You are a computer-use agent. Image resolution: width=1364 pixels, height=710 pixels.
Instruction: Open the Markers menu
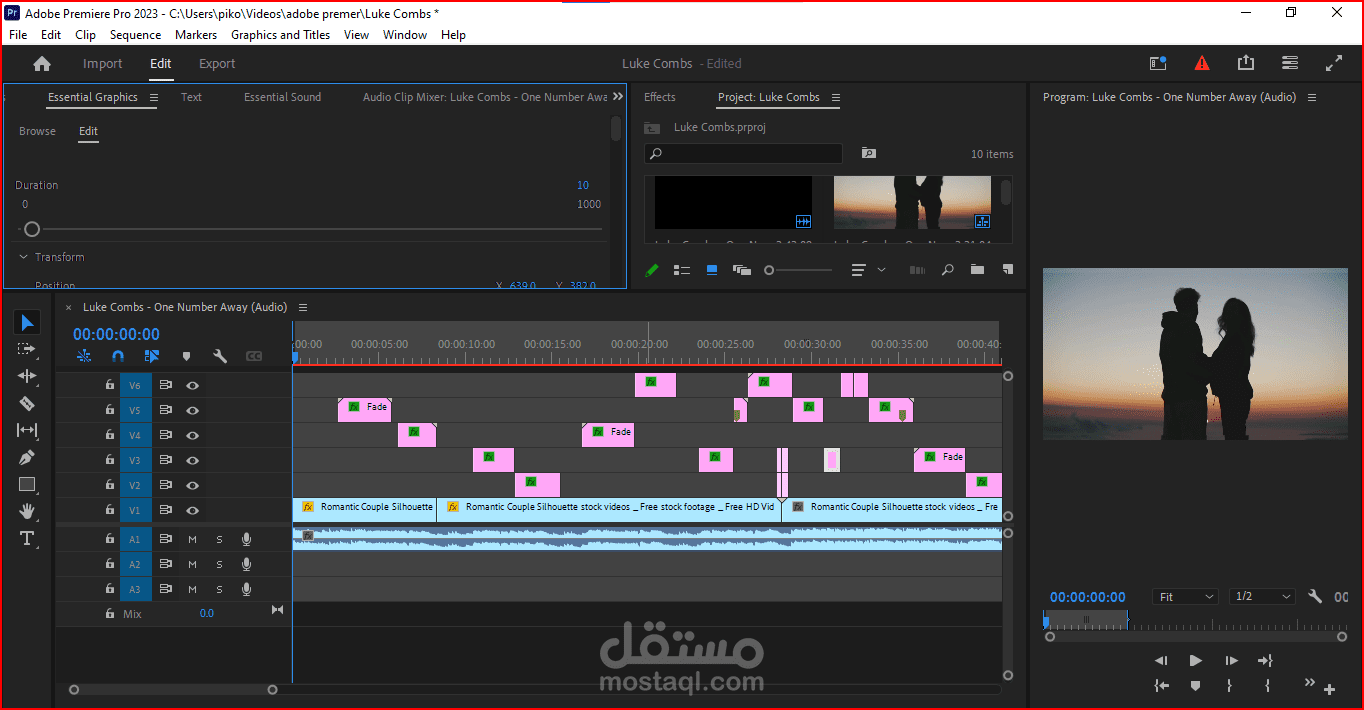196,34
